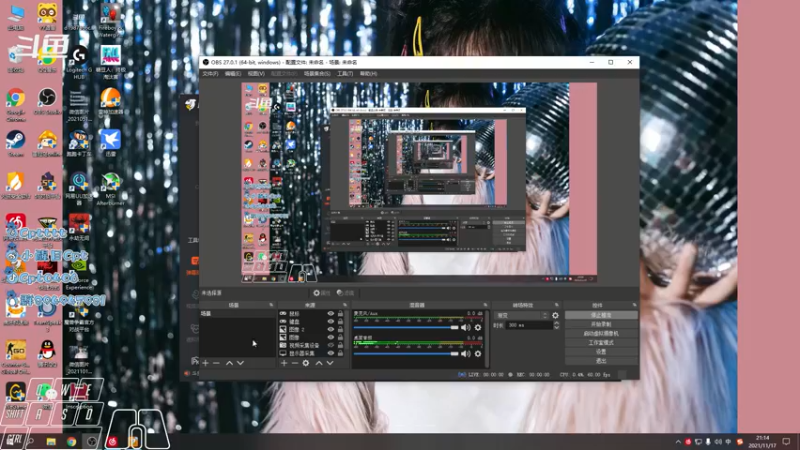Move the selected scene up
The height and width of the screenshot is (450, 800).
pos(230,363)
